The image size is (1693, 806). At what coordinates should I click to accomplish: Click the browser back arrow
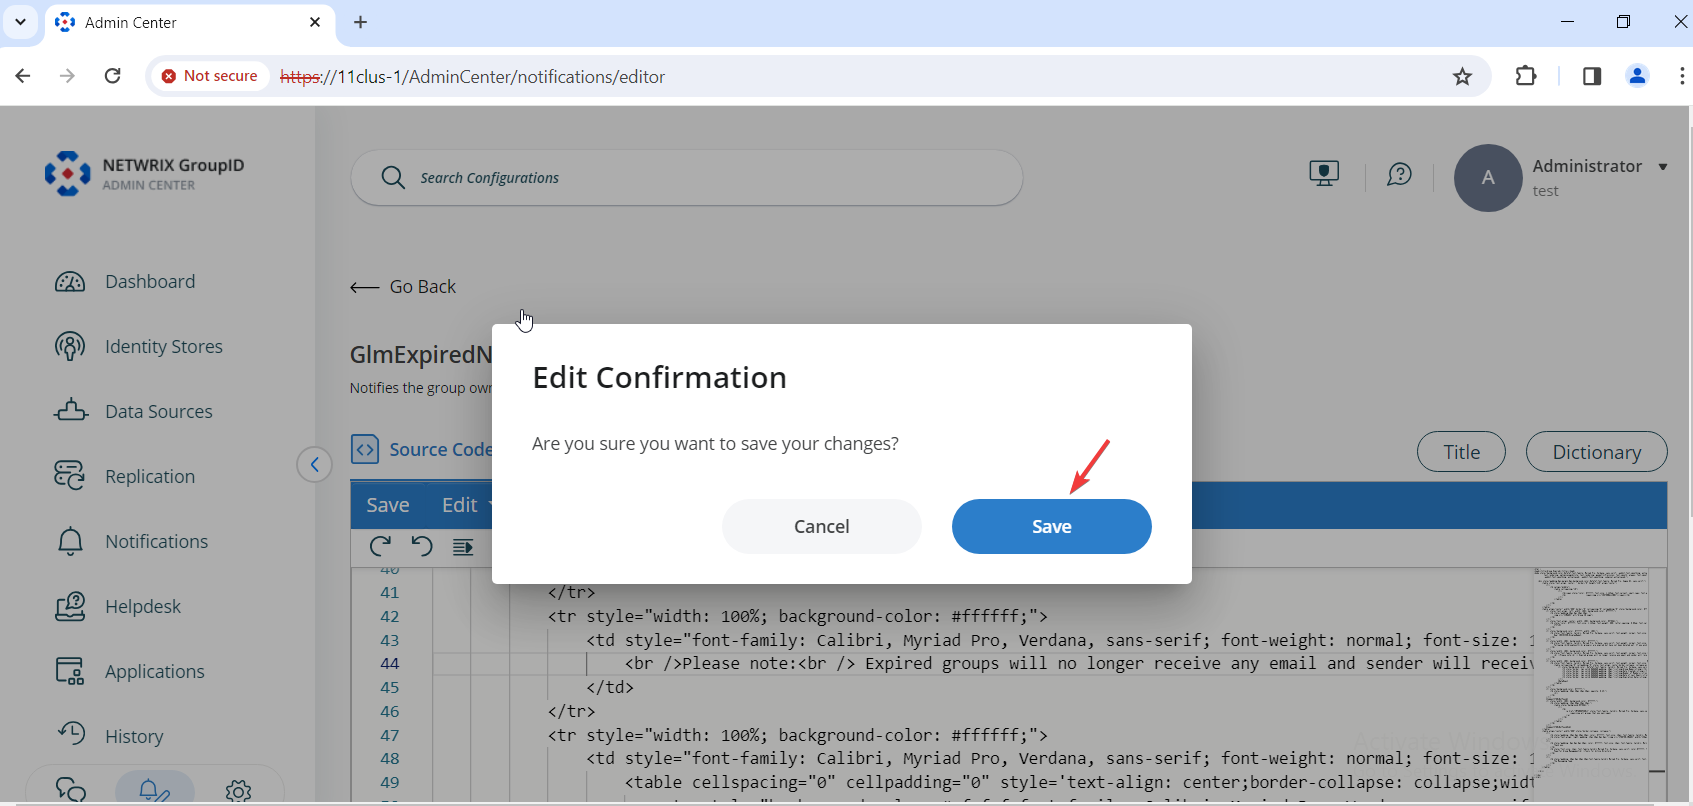tap(23, 76)
